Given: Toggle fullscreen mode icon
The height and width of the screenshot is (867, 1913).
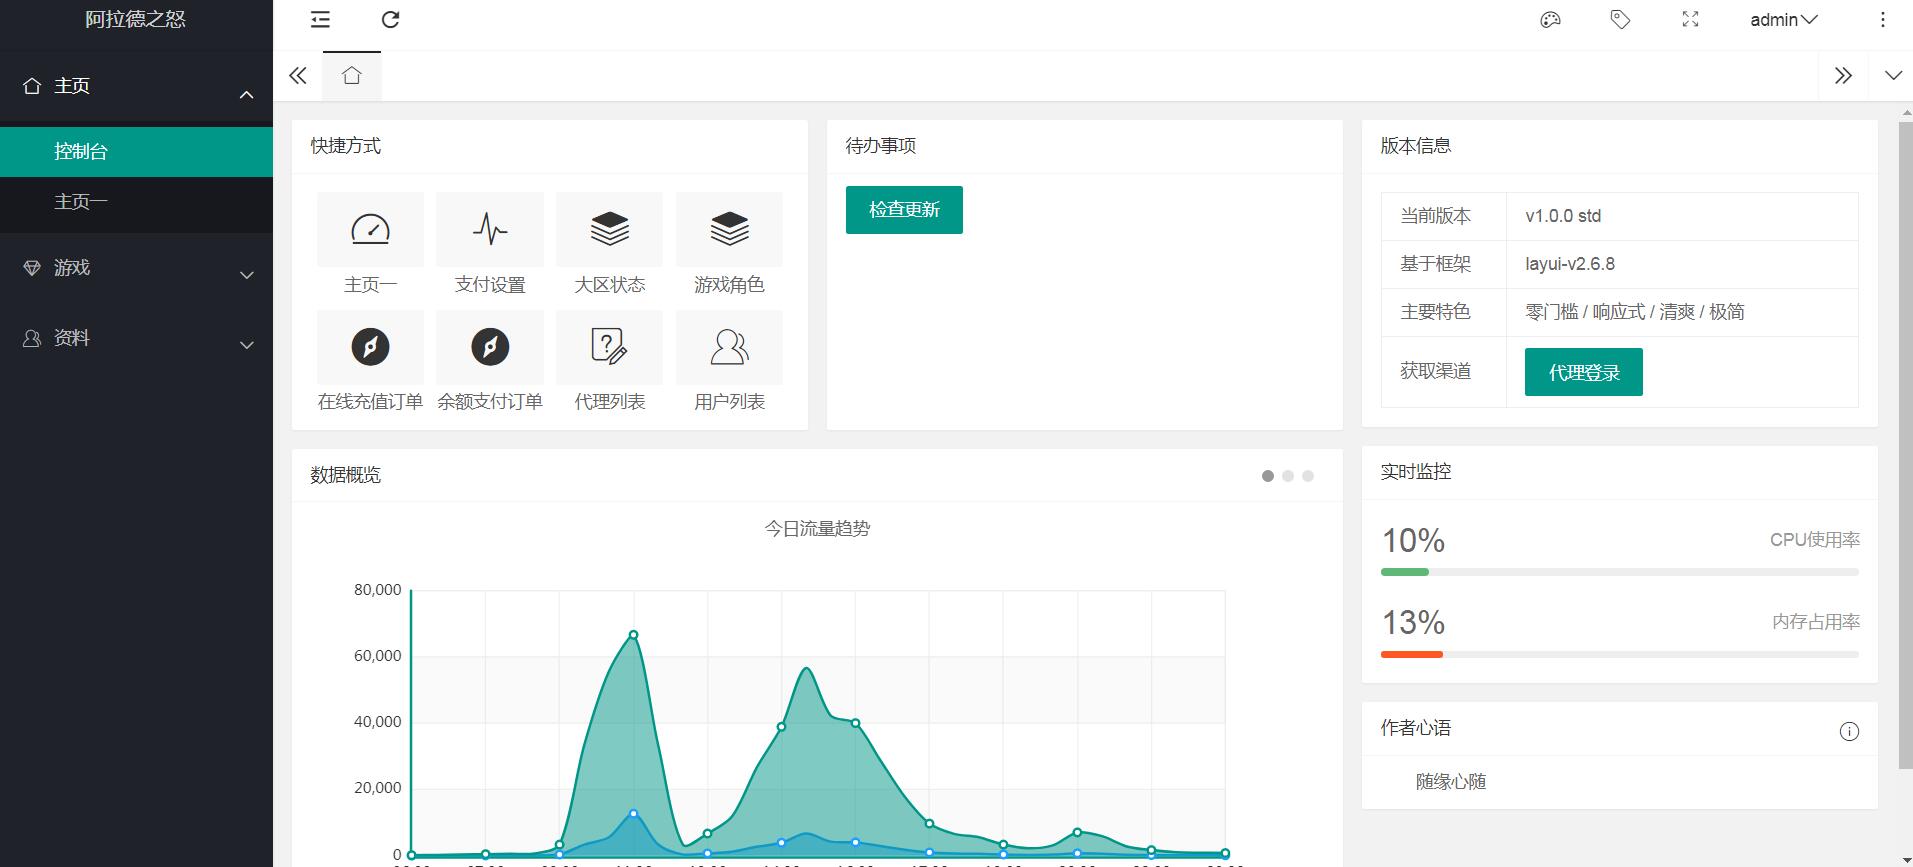Looking at the screenshot, I should tap(1690, 20).
